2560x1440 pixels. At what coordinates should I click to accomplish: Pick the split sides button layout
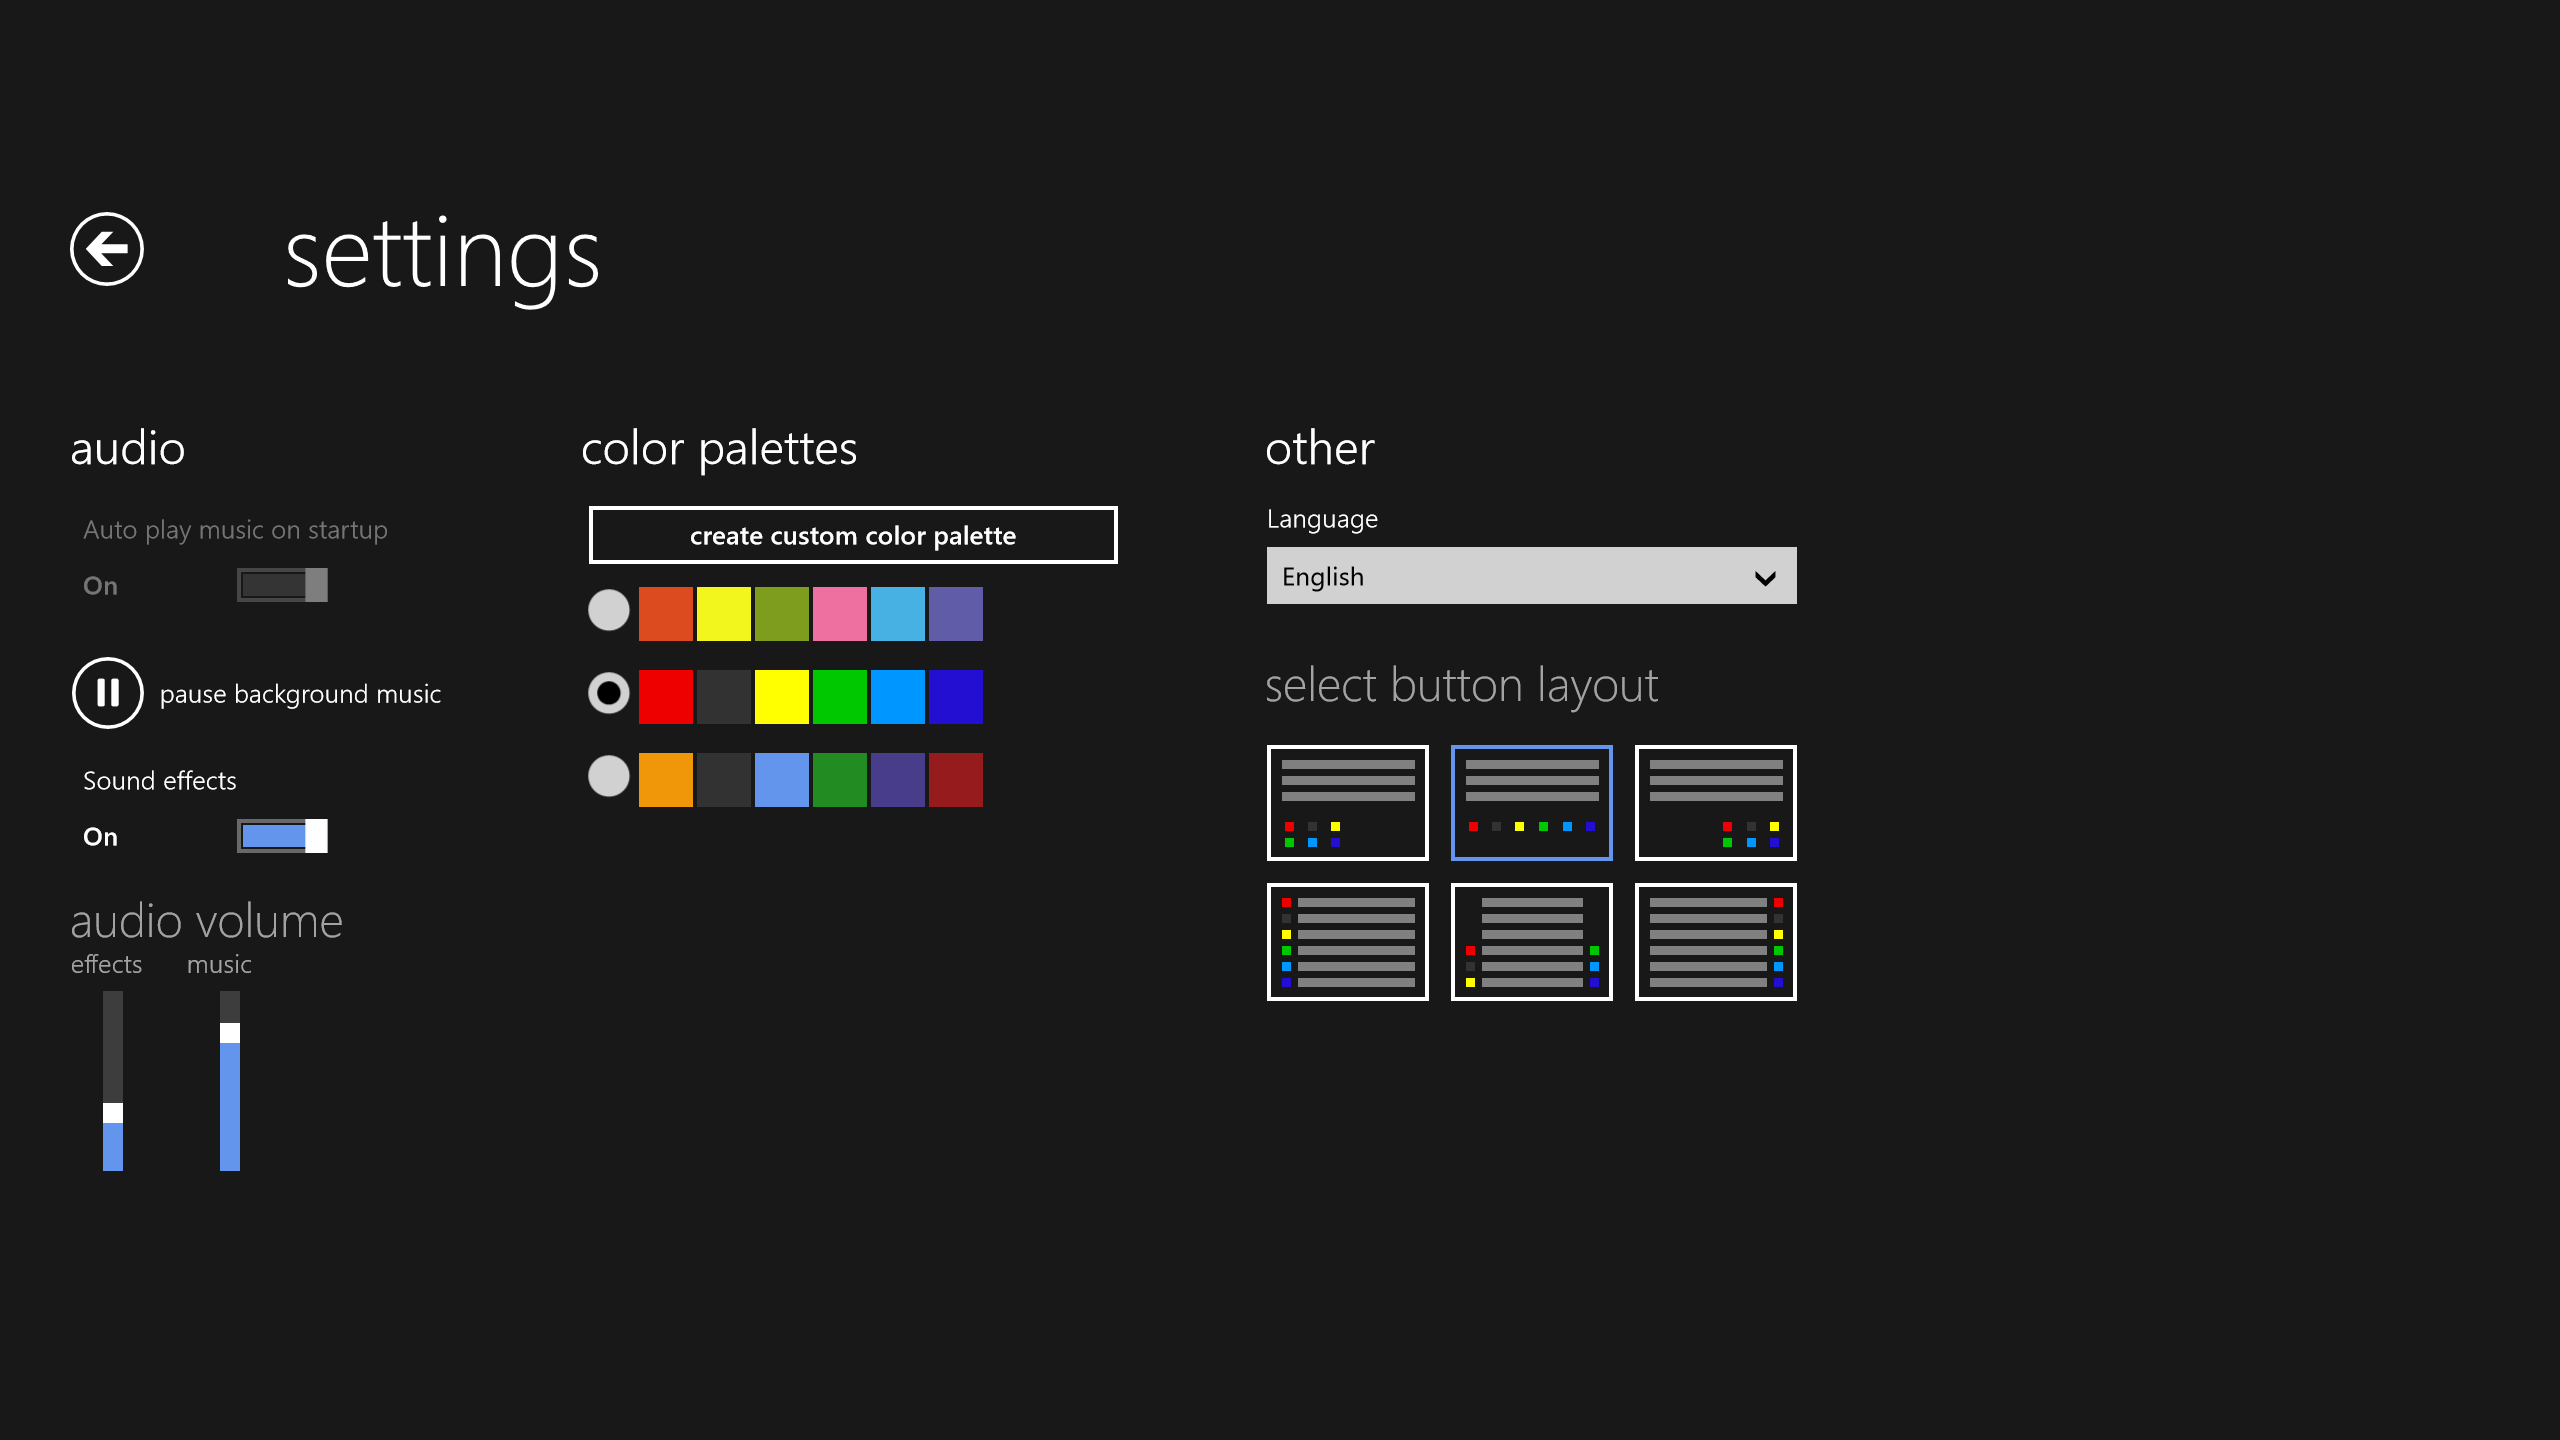[x=1531, y=942]
